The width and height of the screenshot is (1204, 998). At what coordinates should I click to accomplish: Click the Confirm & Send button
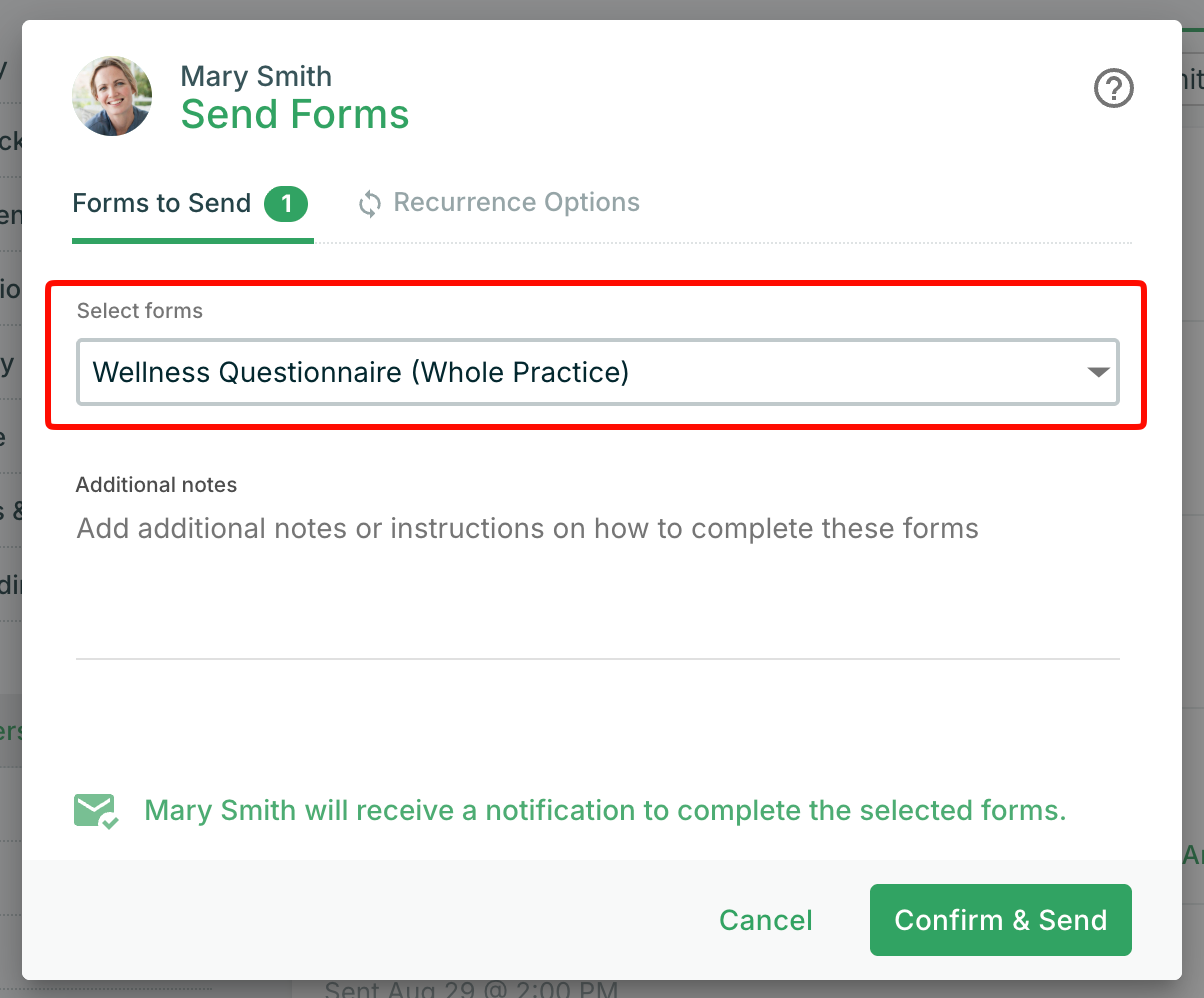pos(1001,920)
